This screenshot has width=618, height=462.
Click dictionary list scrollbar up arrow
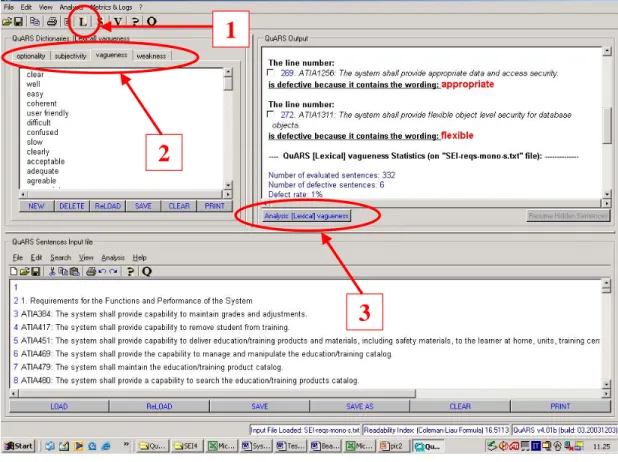228,72
